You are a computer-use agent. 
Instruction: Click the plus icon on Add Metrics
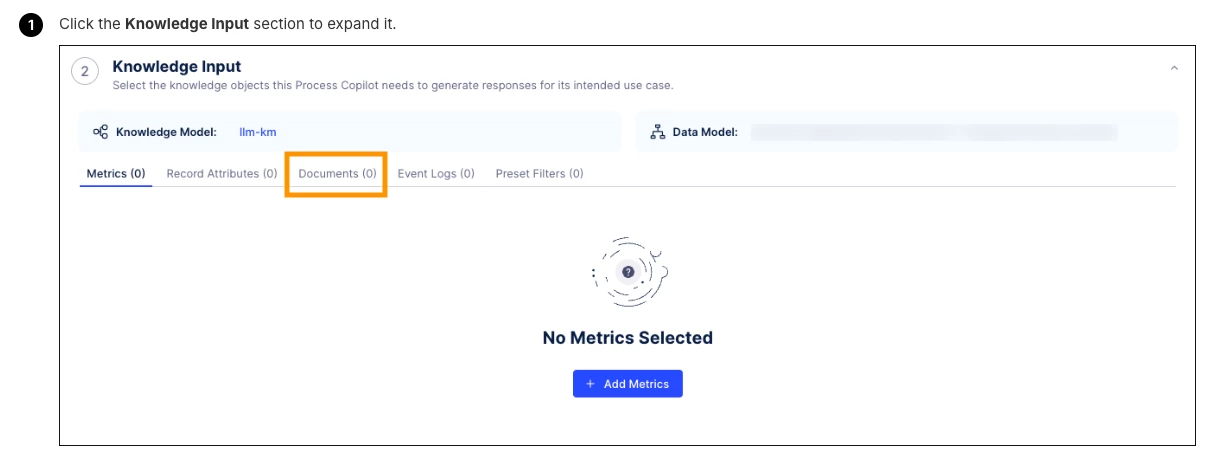[x=590, y=384]
